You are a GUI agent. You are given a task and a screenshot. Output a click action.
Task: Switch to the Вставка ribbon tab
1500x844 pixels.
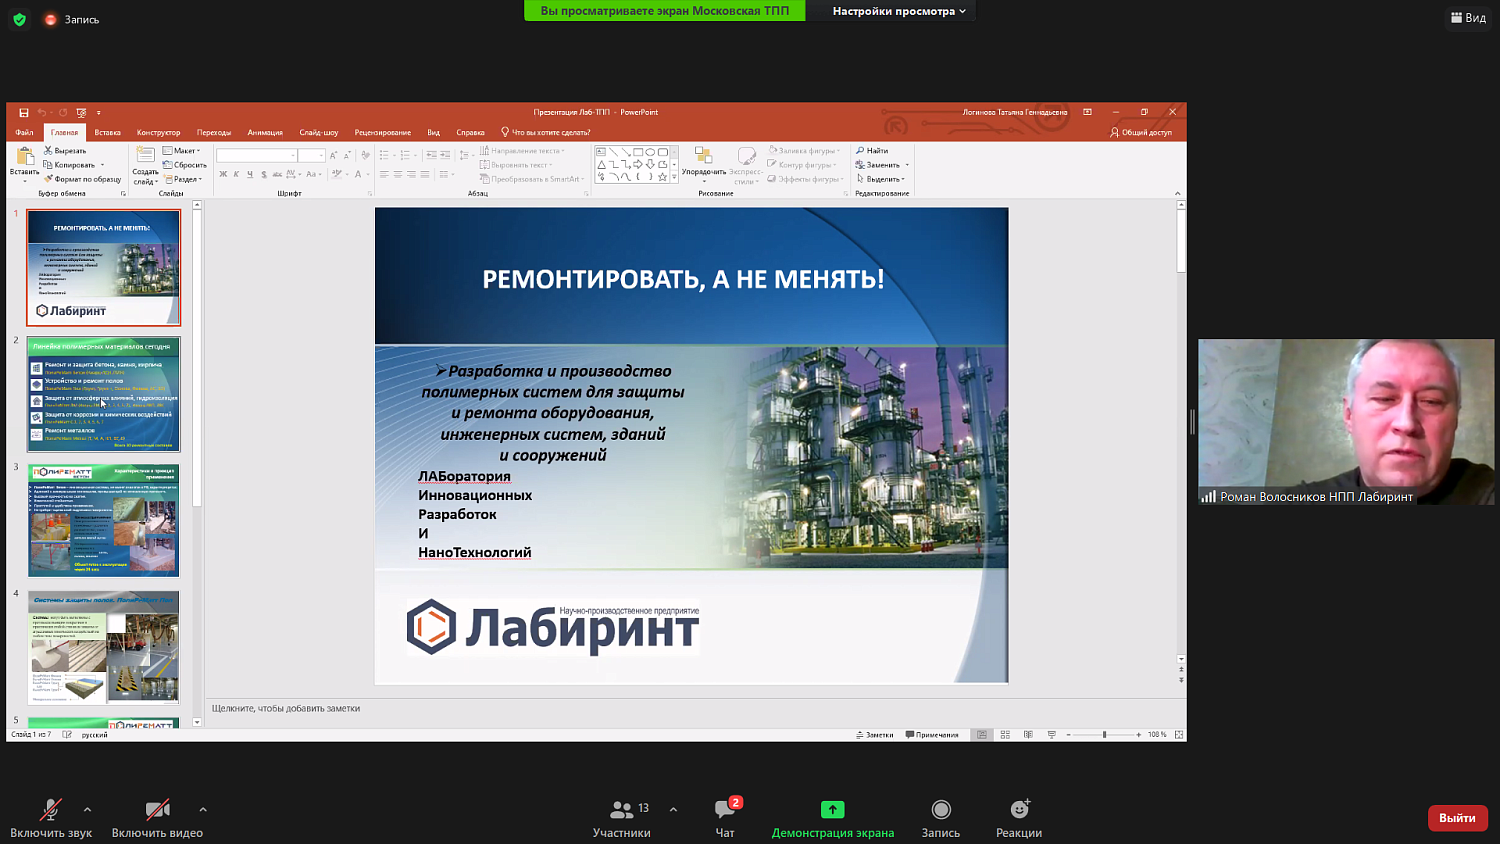107,132
